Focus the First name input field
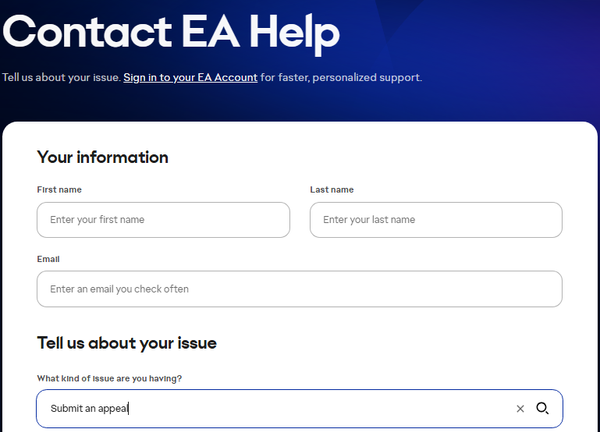This screenshot has width=600, height=432. coord(163,220)
